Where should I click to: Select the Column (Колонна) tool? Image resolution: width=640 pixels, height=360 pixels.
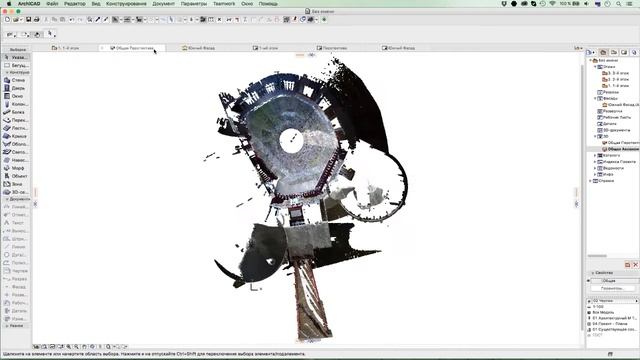16,104
